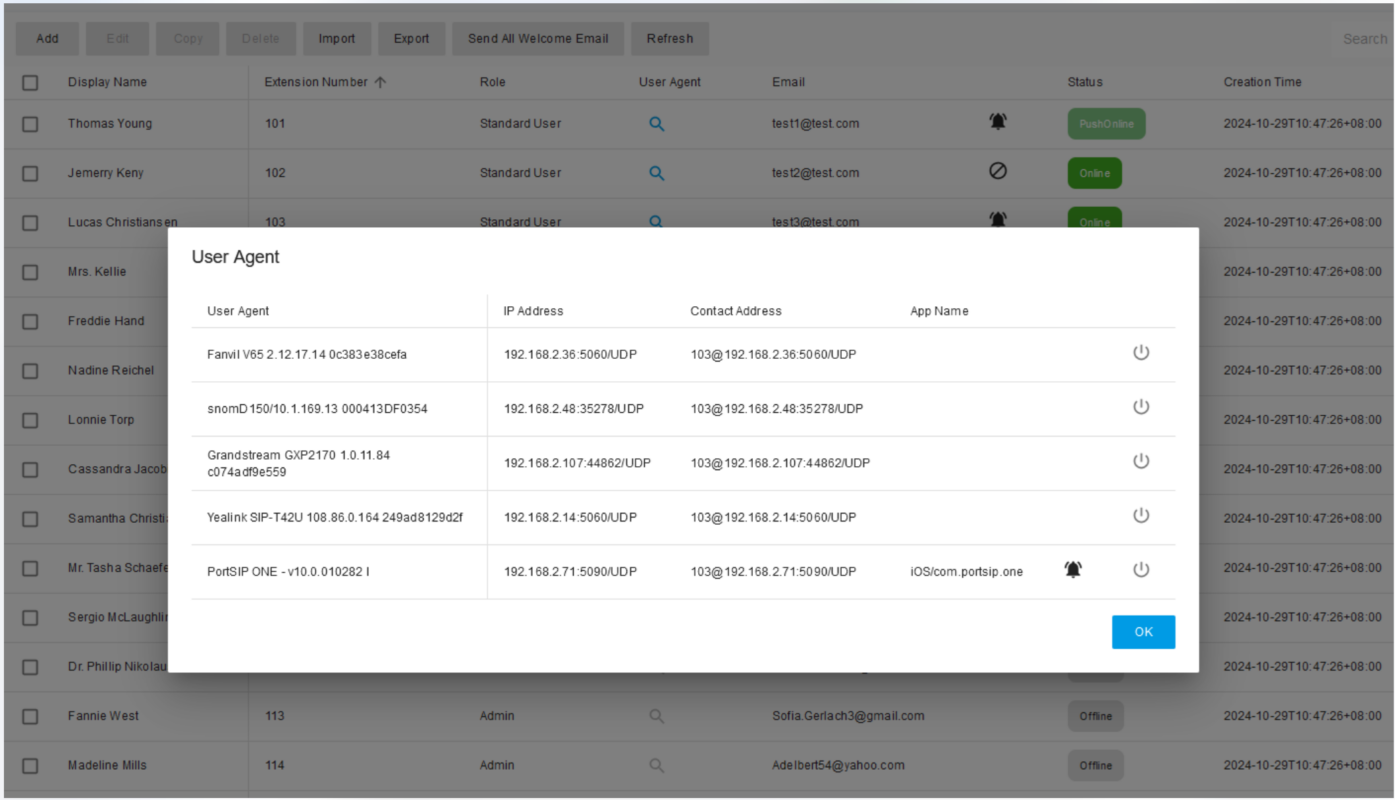Disconnect the Yealink SIP-T42U device

point(1141,516)
